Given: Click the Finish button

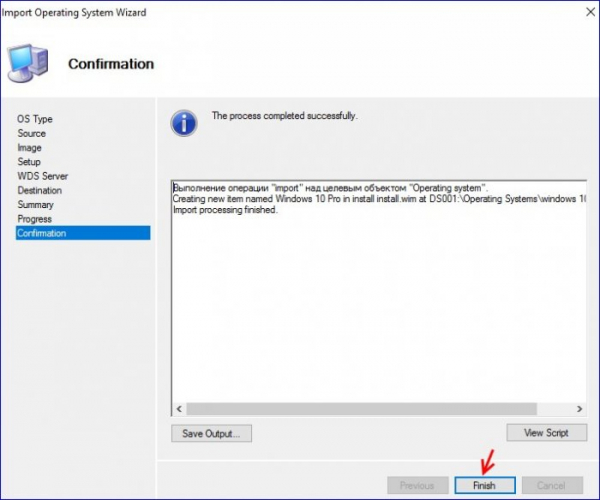Looking at the screenshot, I should [485, 485].
